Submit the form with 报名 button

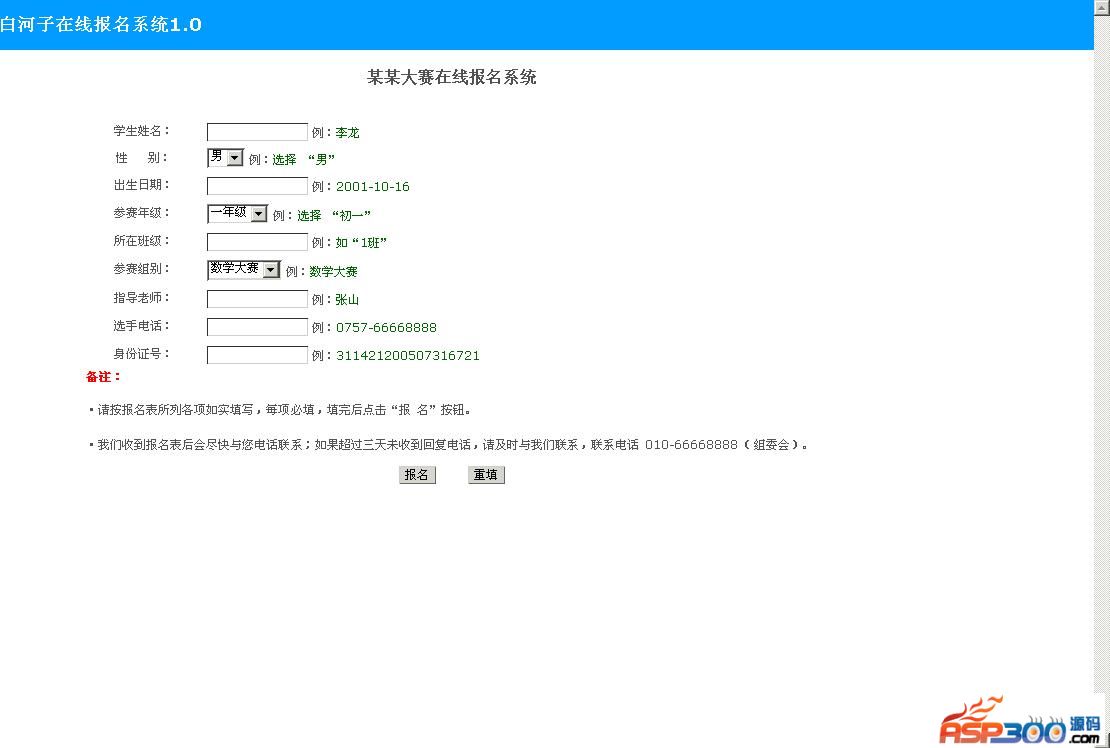417,475
